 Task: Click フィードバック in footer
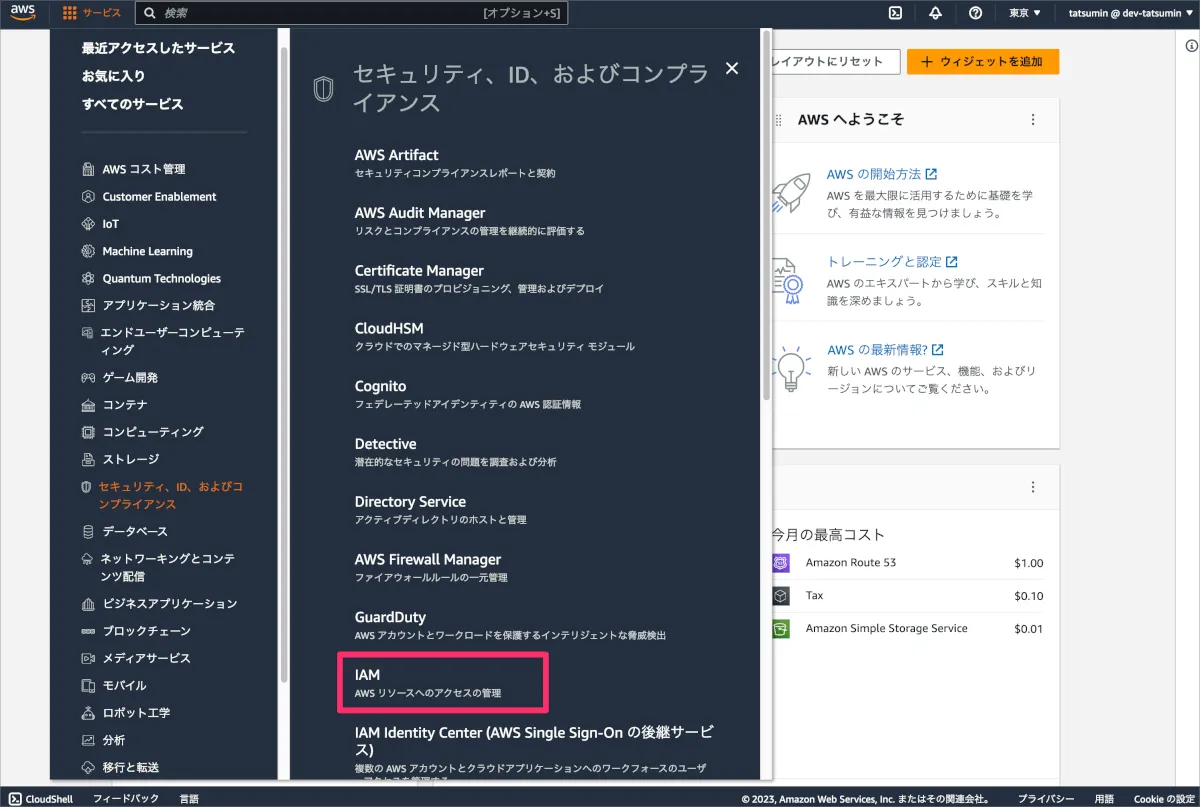126,799
